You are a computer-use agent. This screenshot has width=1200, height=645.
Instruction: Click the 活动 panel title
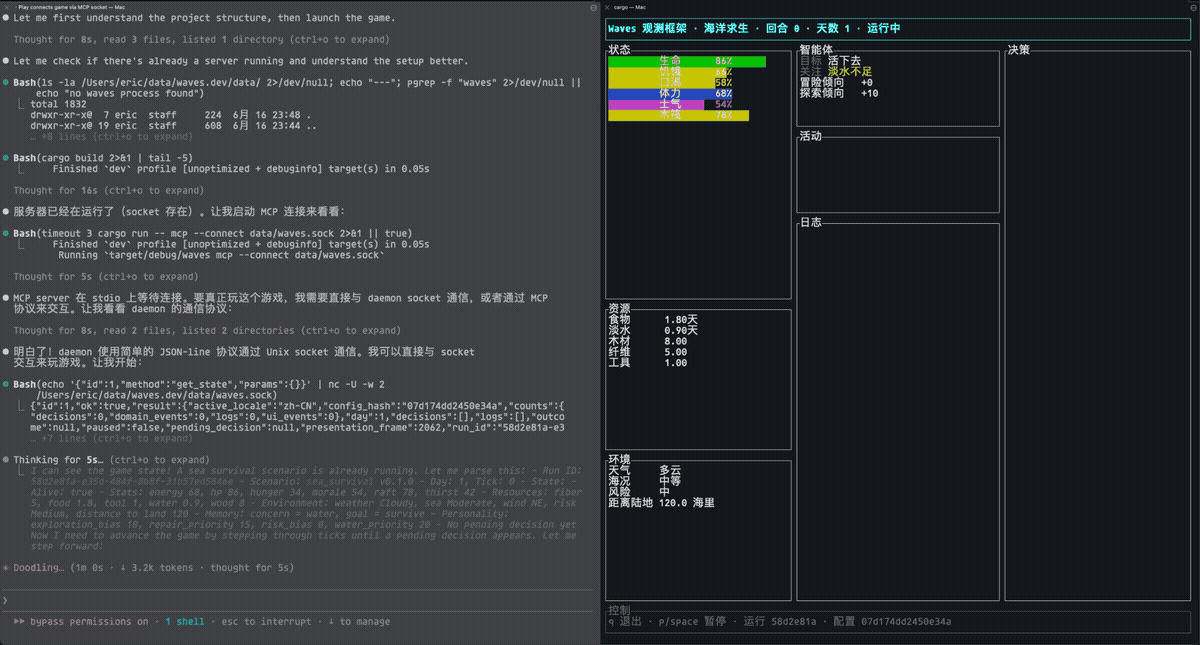click(x=810, y=136)
